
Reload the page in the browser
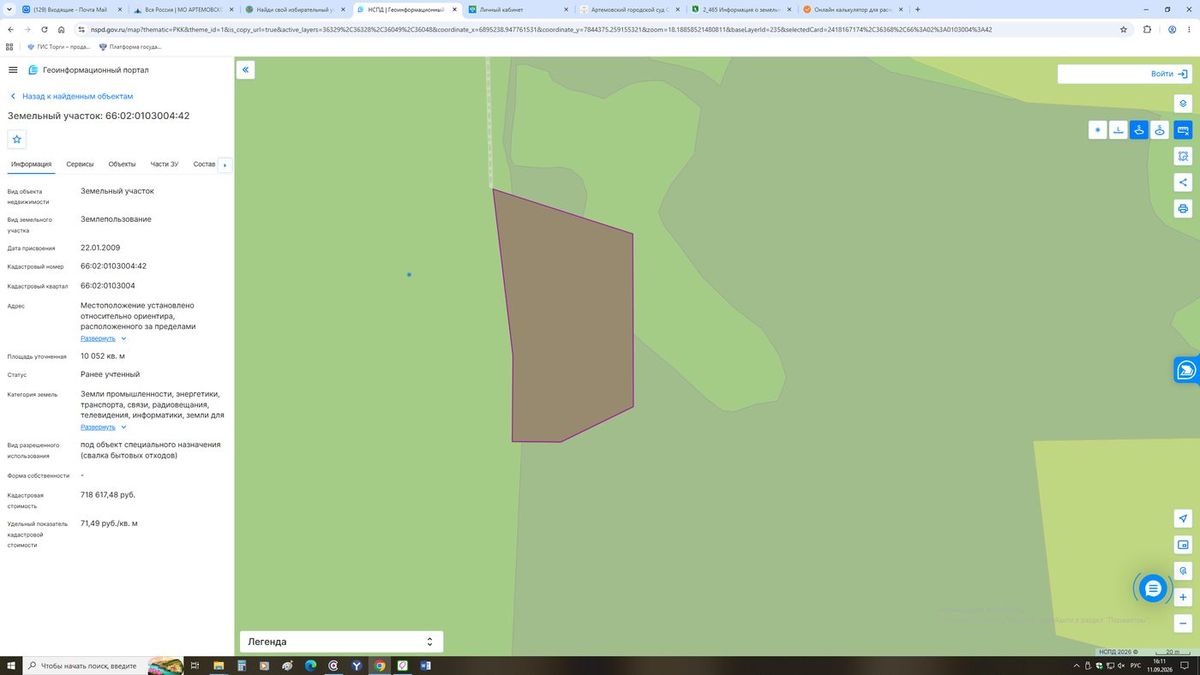coord(44,29)
